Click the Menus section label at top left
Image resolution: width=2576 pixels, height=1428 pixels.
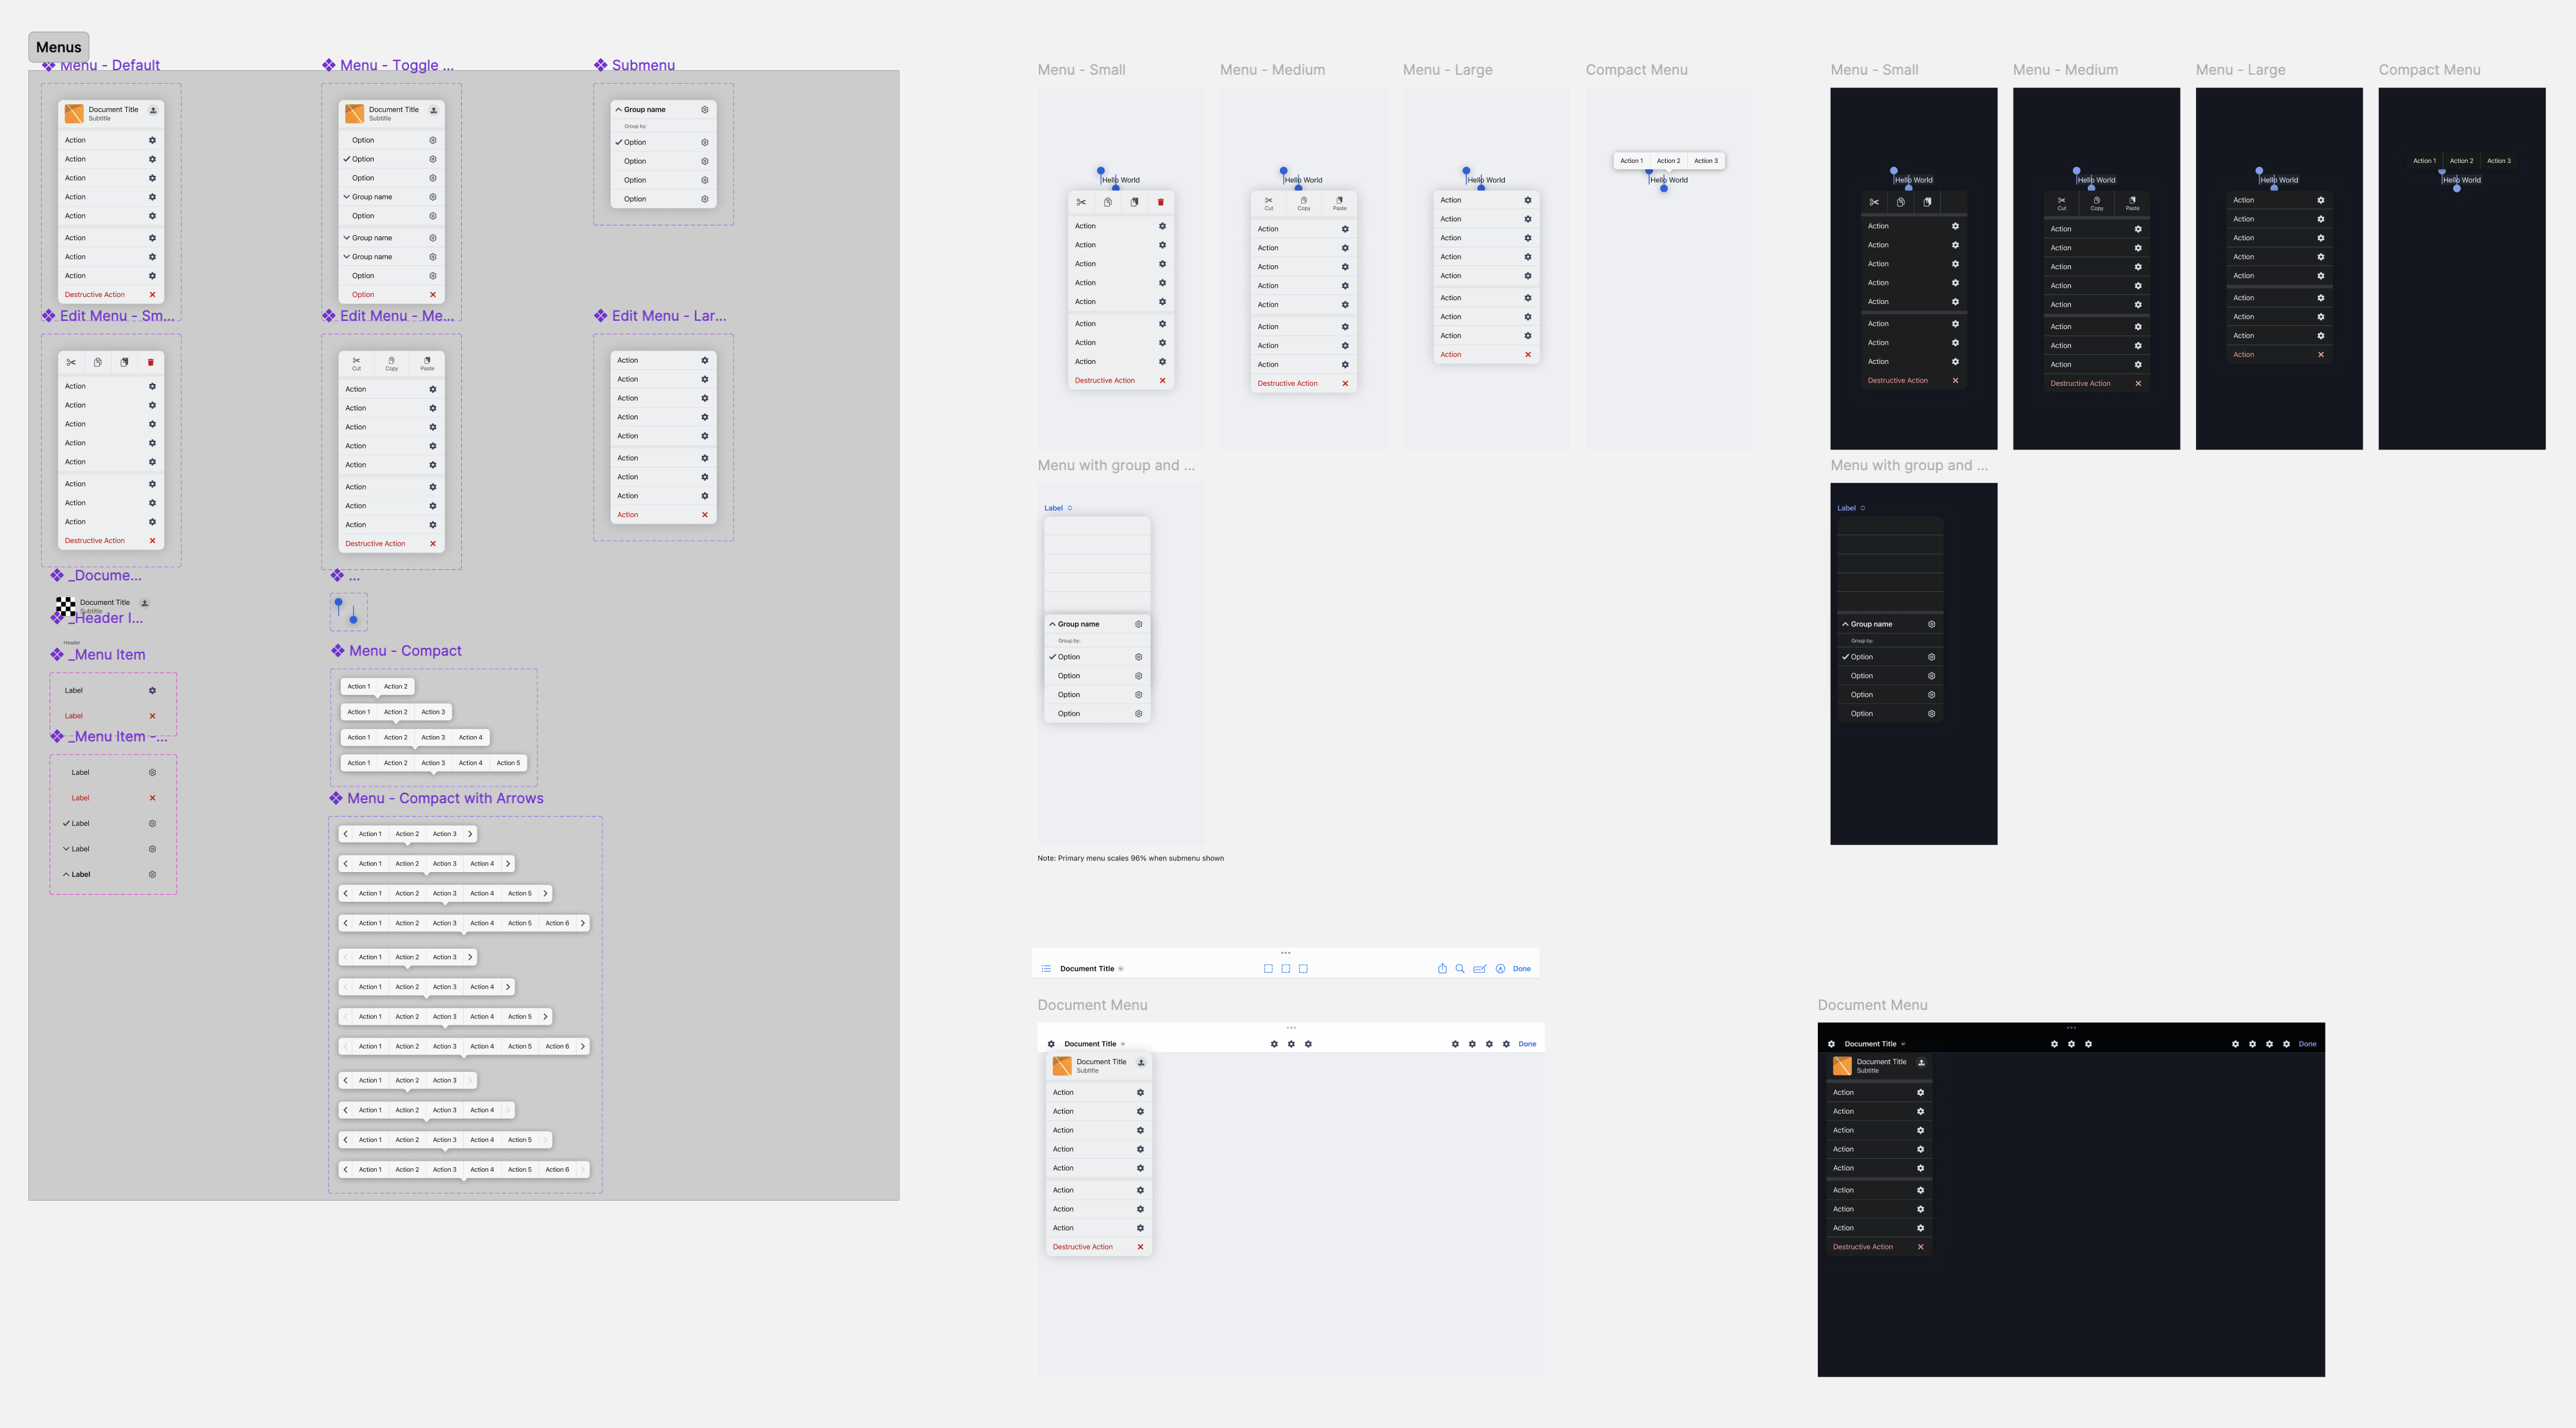tap(59, 47)
